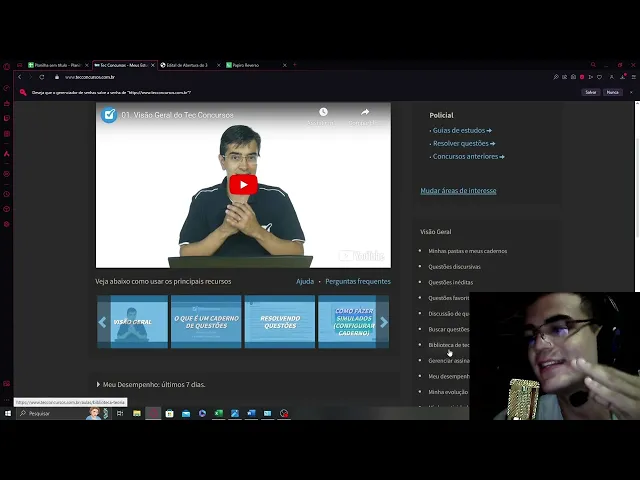Open Task View on the taskbar
This screenshot has height=480, width=640.
tap(120, 413)
